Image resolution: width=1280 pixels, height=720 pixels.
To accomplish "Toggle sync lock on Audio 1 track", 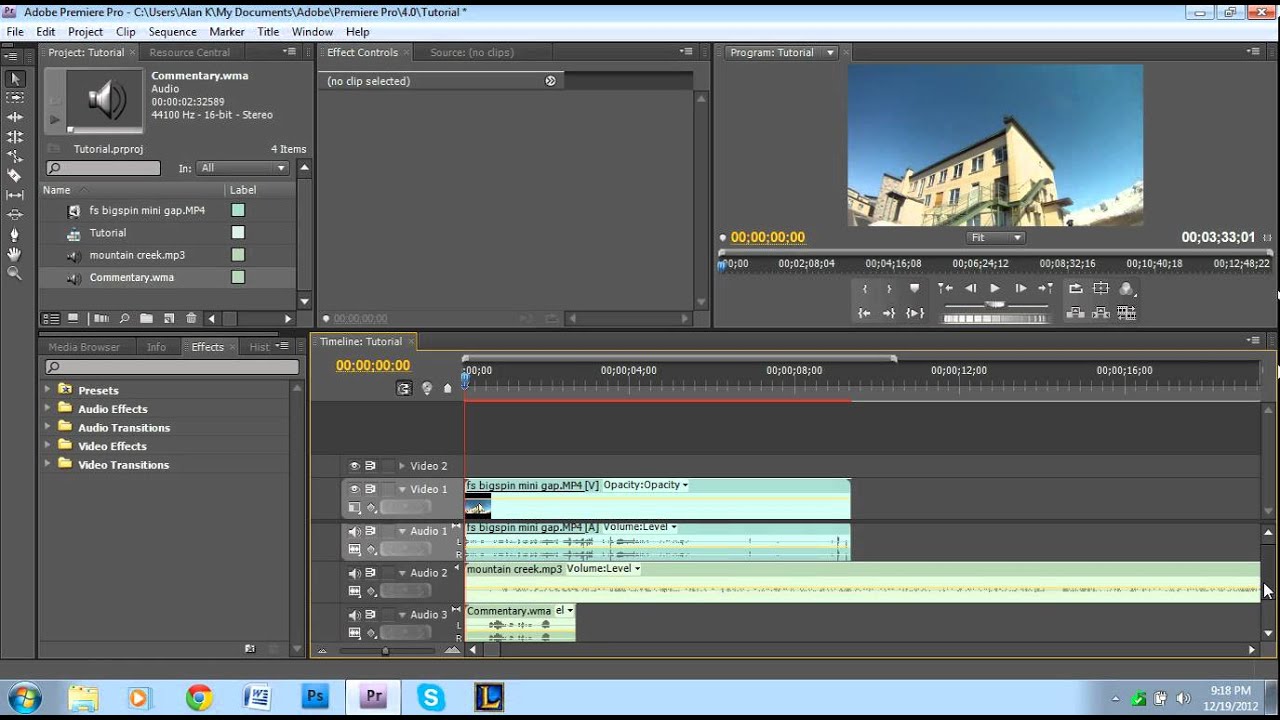I will point(370,531).
